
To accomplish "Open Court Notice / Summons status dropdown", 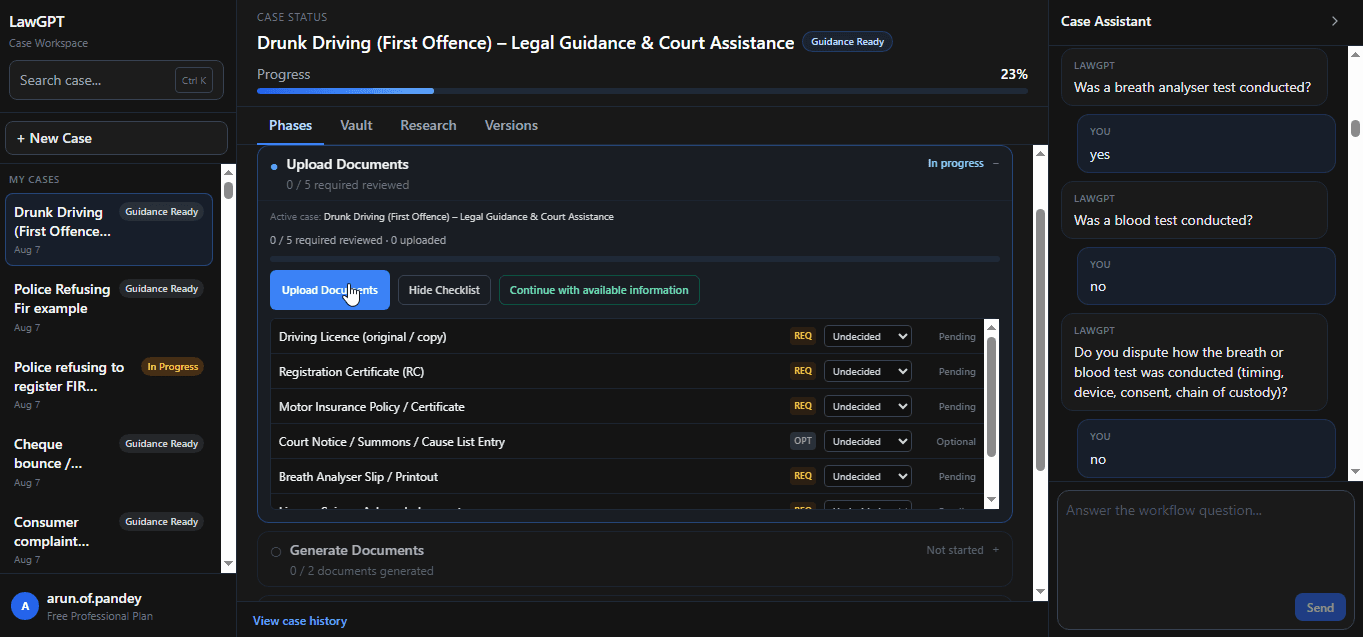I will (868, 441).
